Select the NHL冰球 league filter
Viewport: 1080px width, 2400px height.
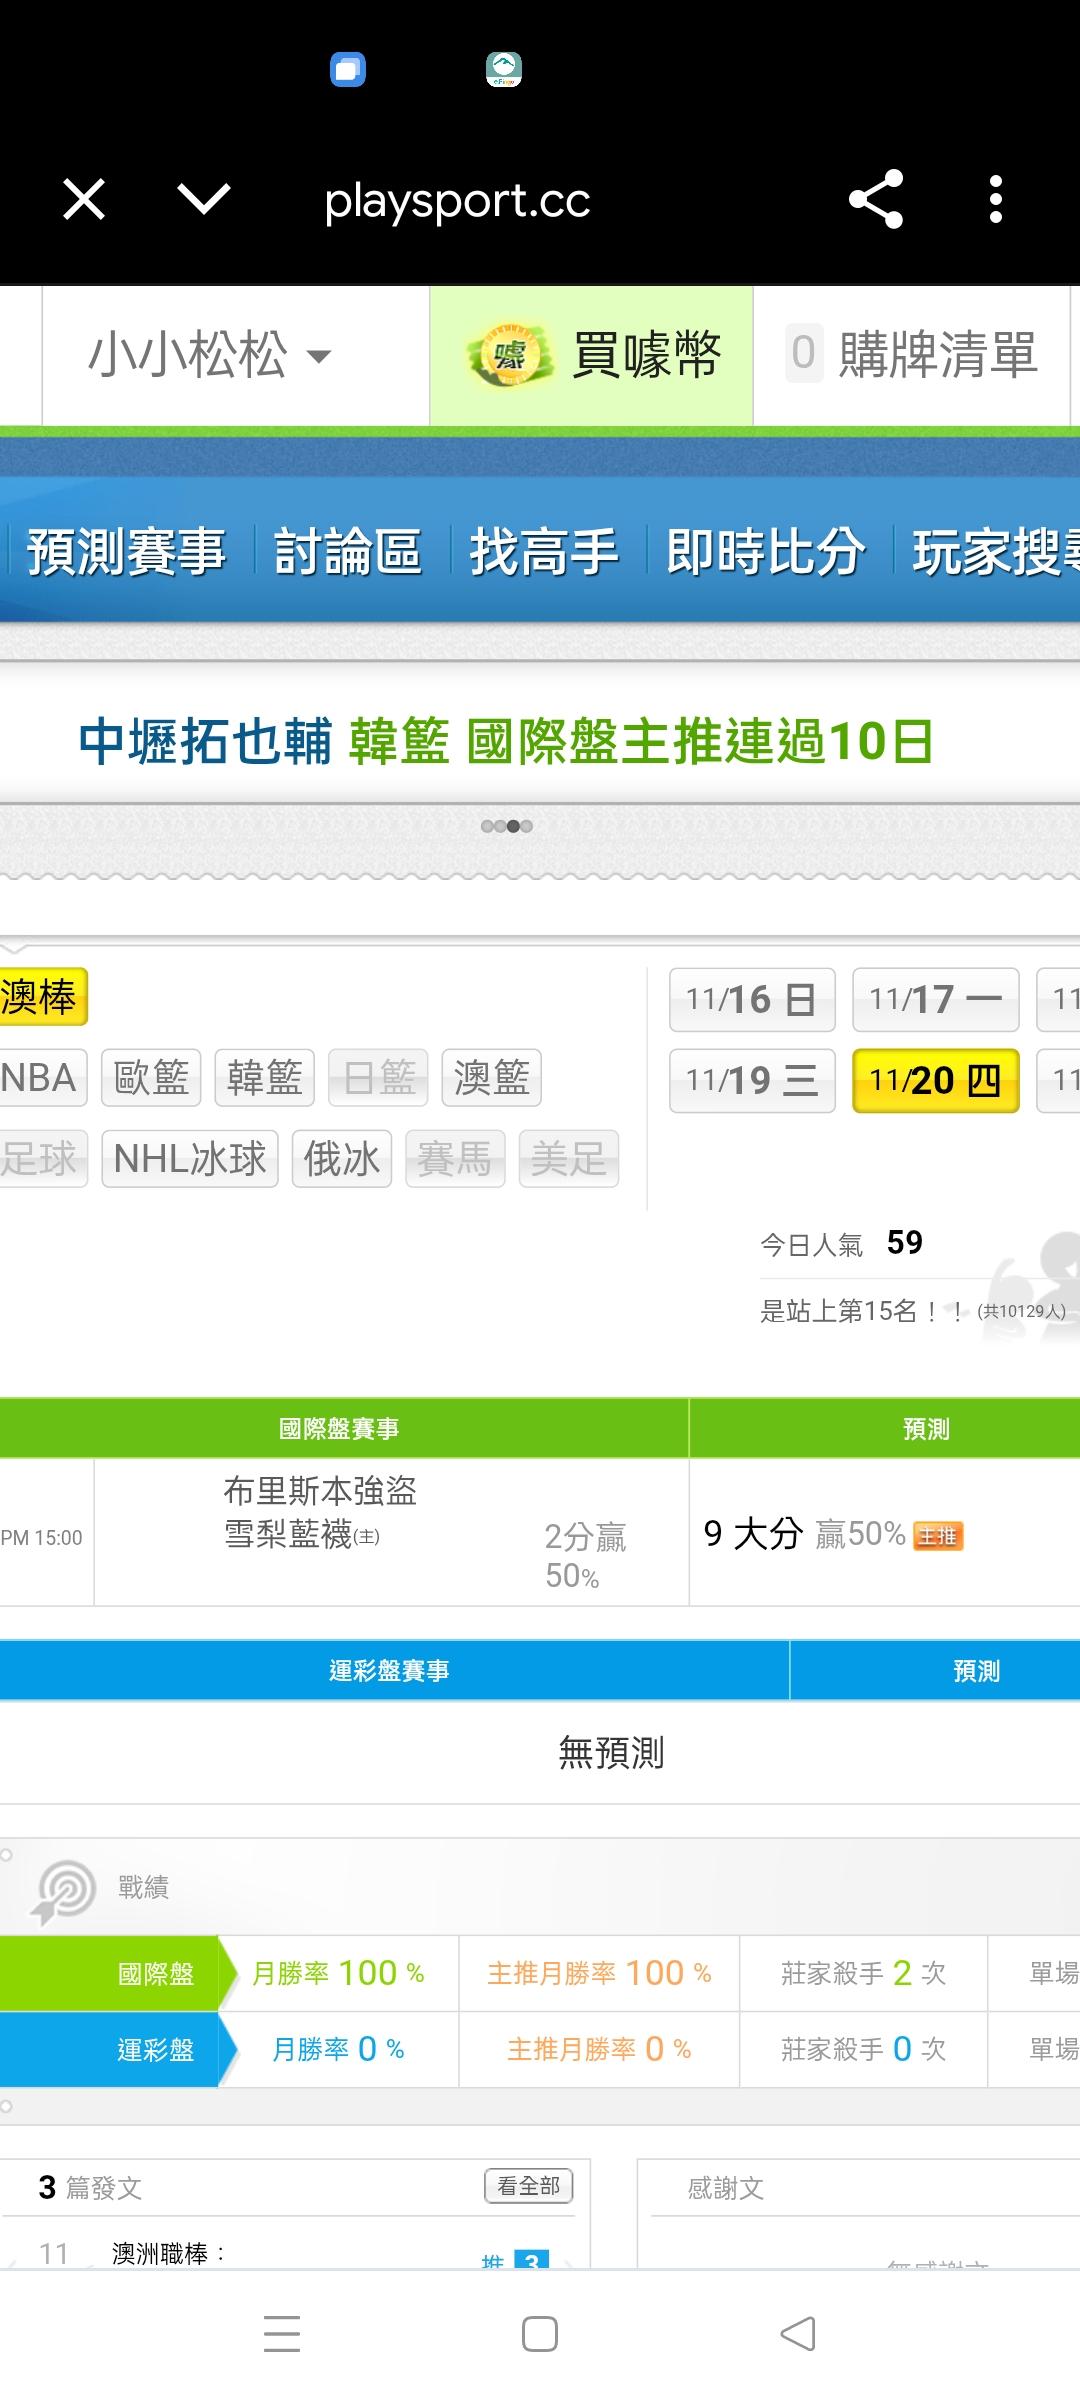[190, 1159]
